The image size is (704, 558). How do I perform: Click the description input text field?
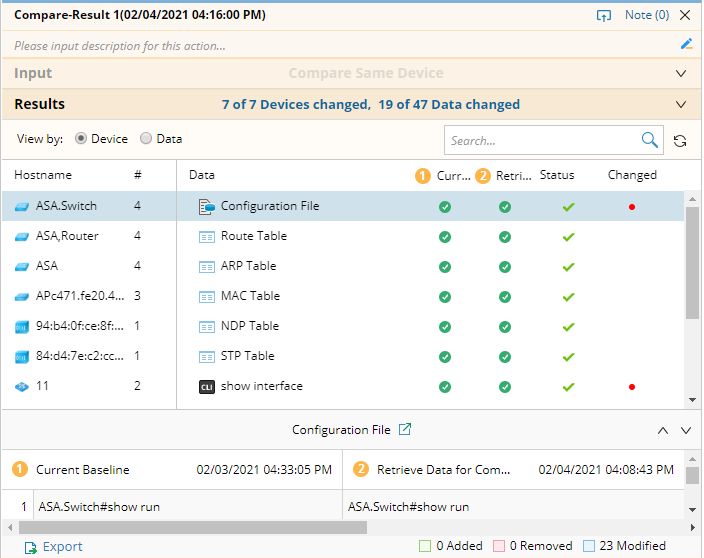[340, 45]
